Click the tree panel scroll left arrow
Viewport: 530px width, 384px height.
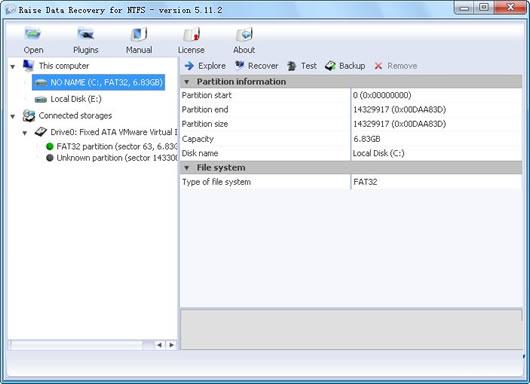coord(159,345)
